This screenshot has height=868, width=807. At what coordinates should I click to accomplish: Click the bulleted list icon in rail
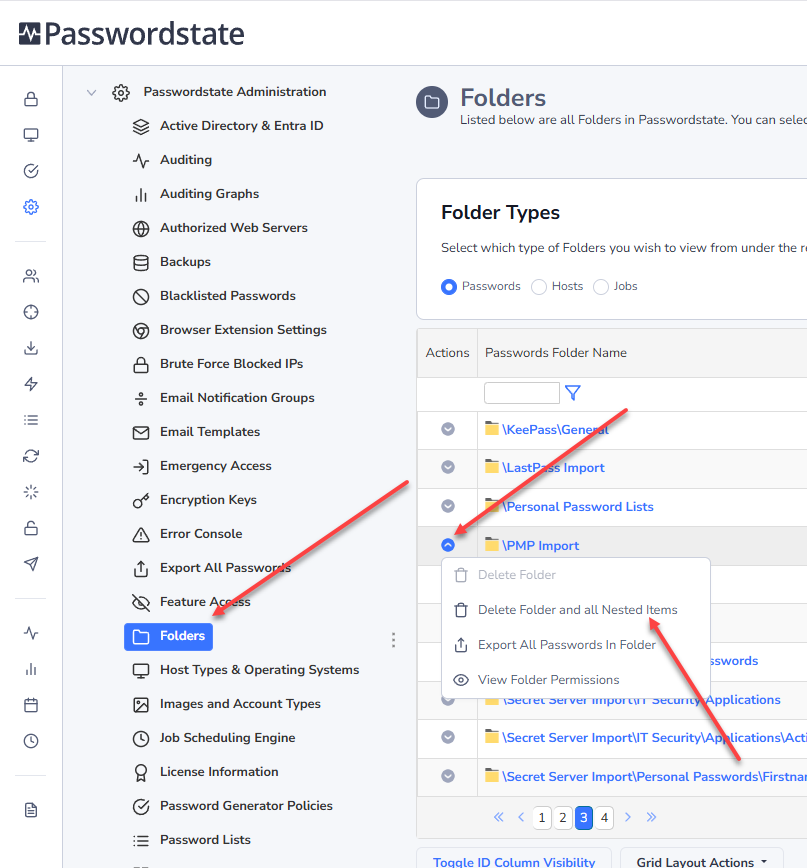coord(31,420)
